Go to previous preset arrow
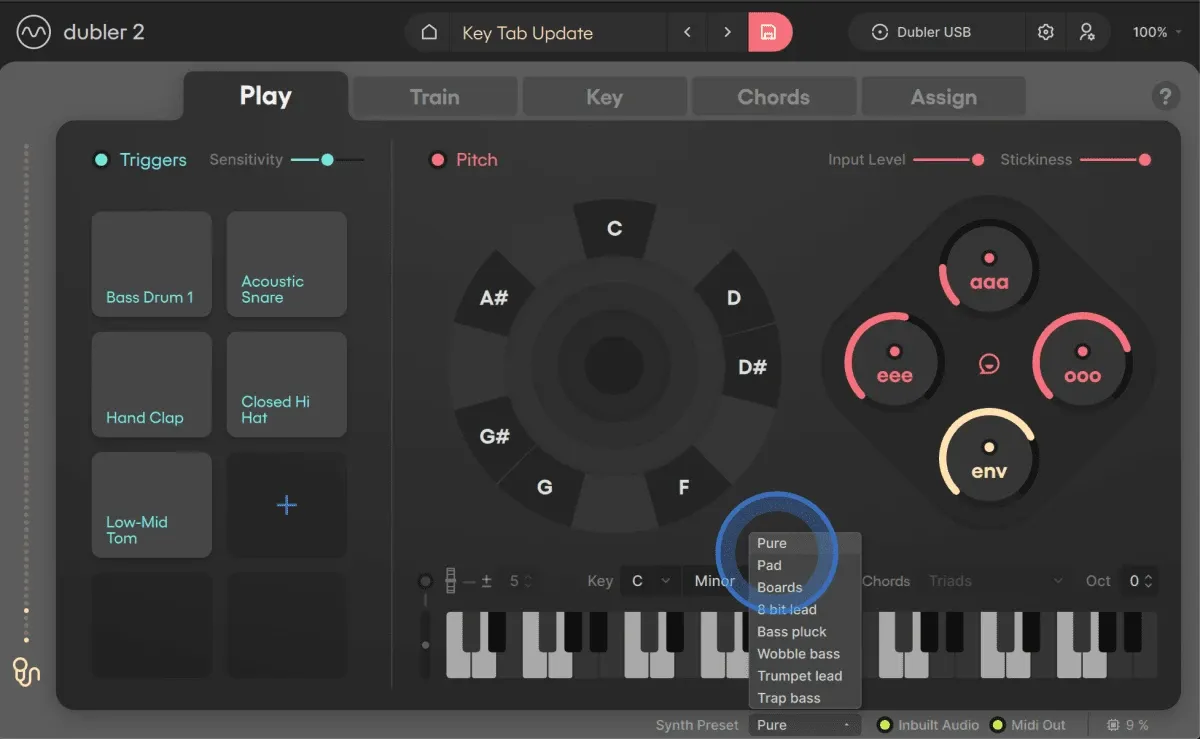 [x=687, y=32]
